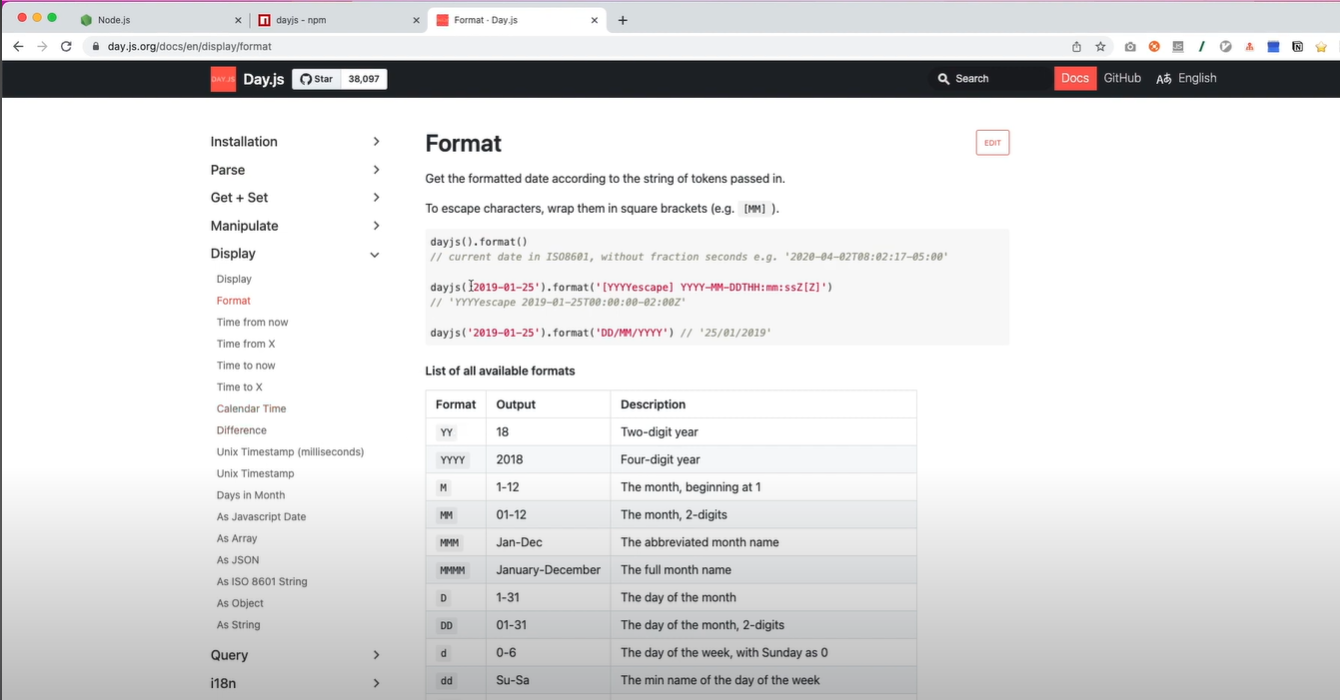1340x700 pixels.
Task: Click the Day.js red logo icon
Action: click(x=223, y=79)
